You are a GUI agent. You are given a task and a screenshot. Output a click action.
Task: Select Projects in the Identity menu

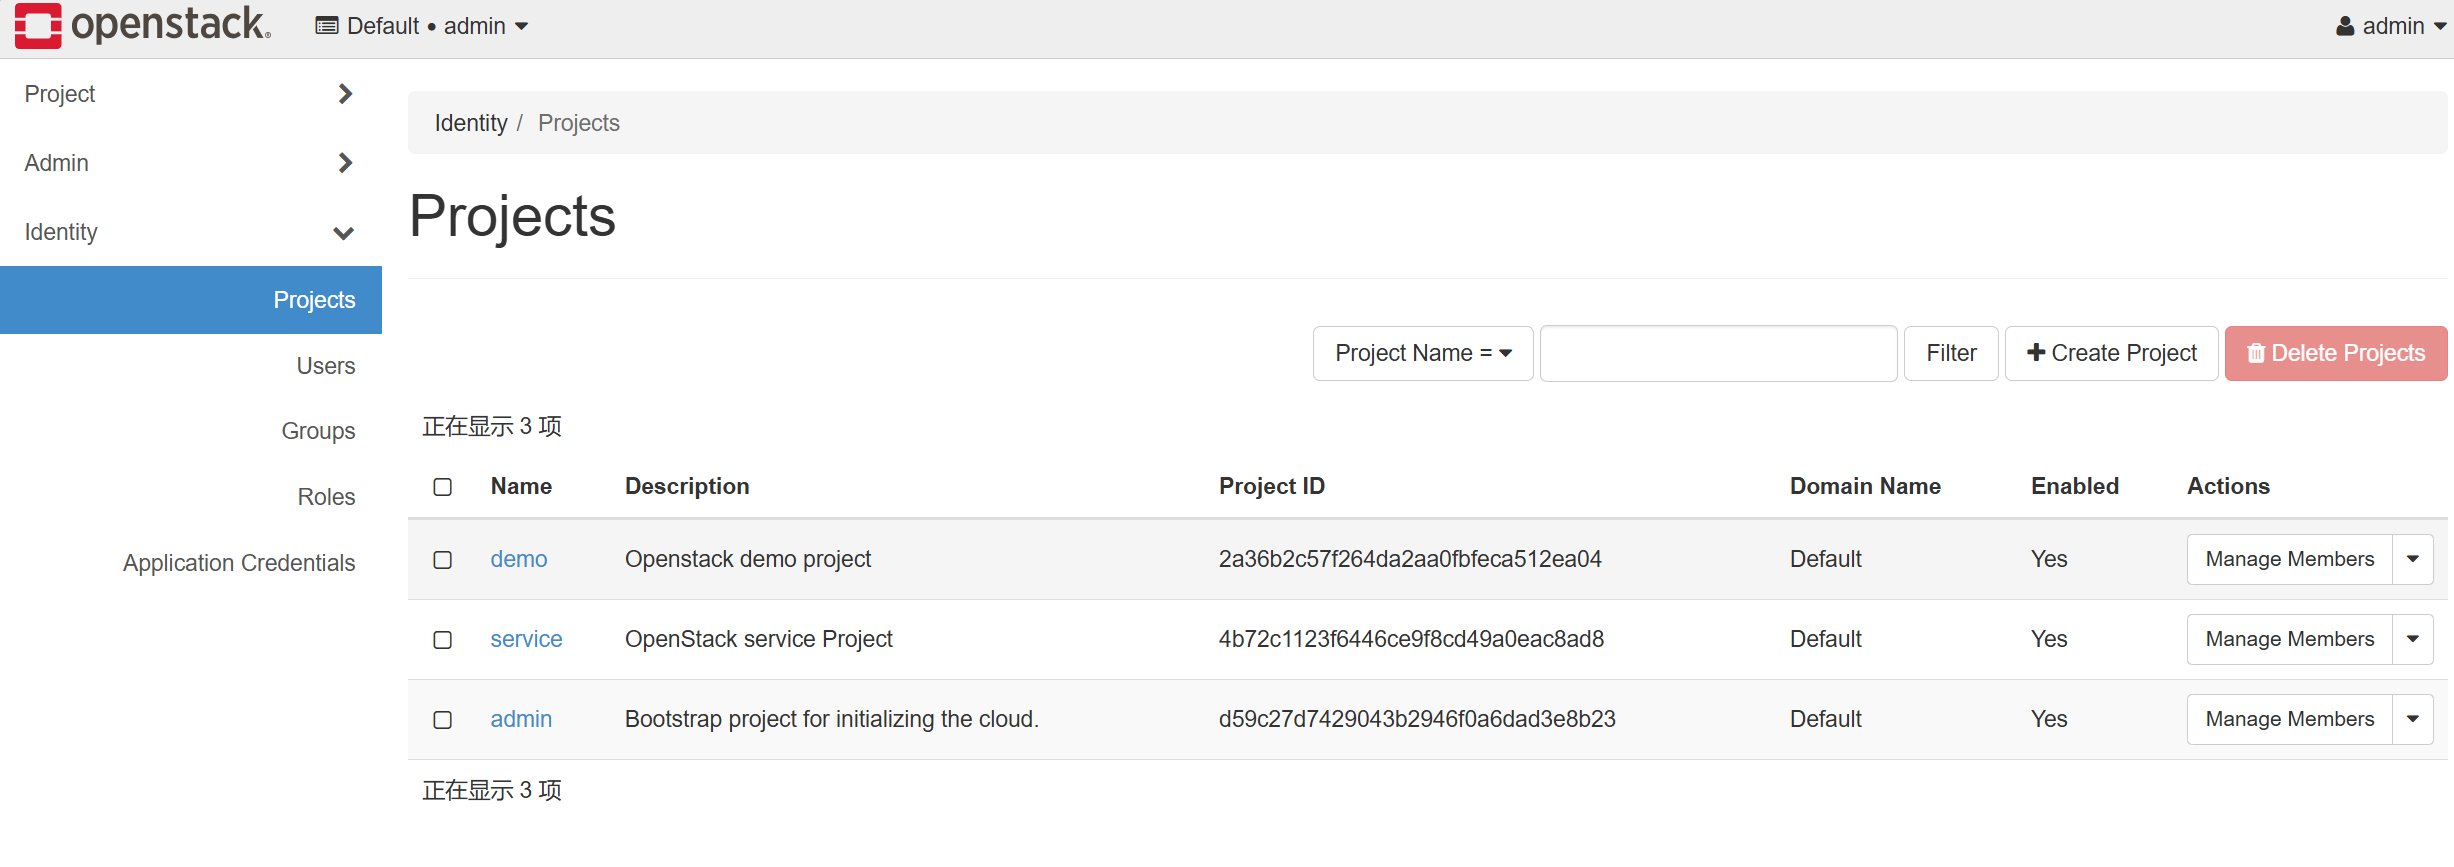click(191, 300)
